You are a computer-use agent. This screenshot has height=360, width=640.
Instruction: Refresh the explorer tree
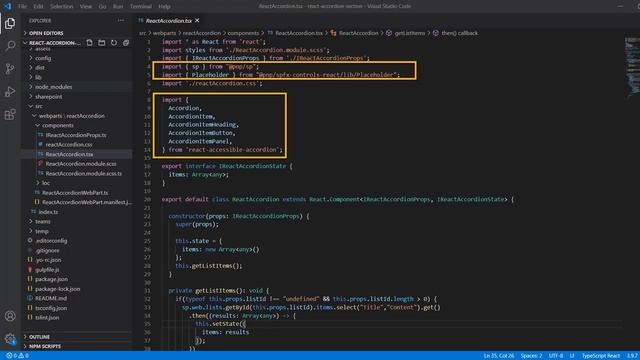click(x=114, y=42)
